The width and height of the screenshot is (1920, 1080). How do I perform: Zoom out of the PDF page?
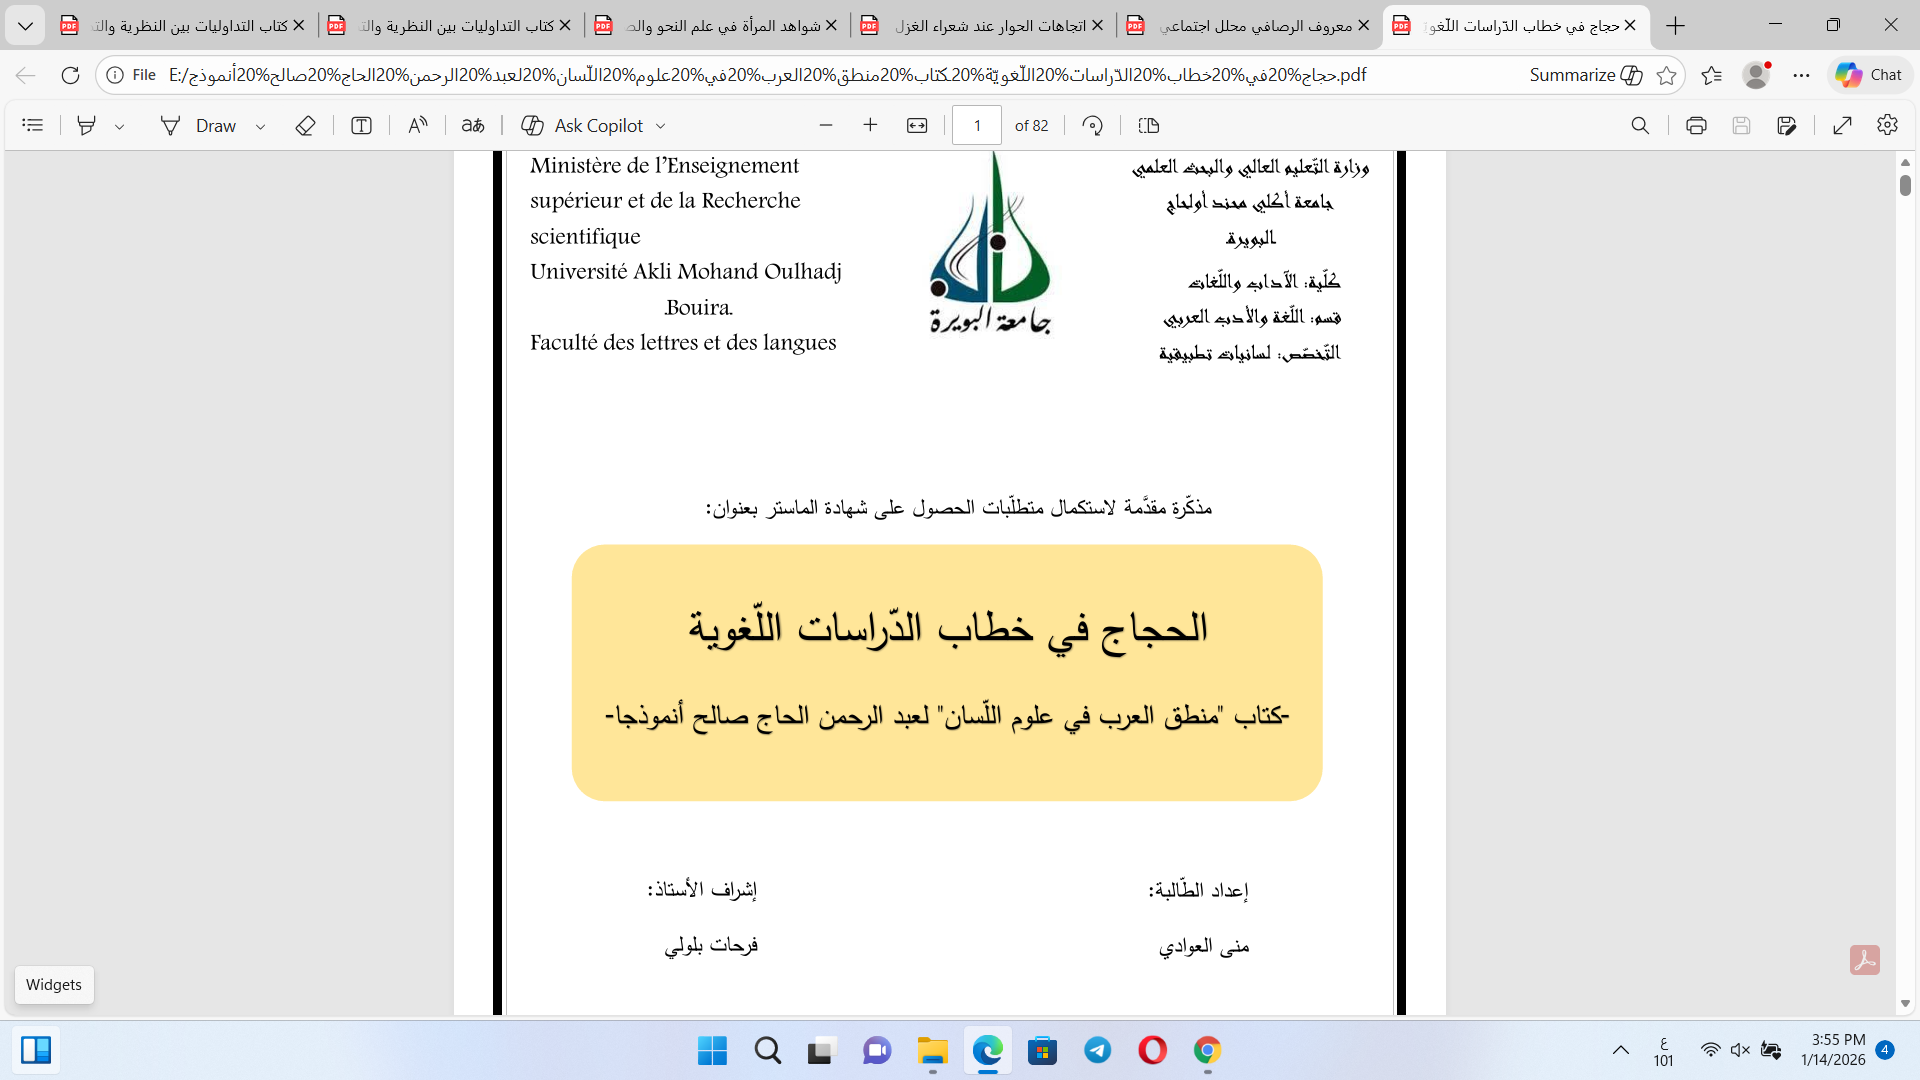826,125
